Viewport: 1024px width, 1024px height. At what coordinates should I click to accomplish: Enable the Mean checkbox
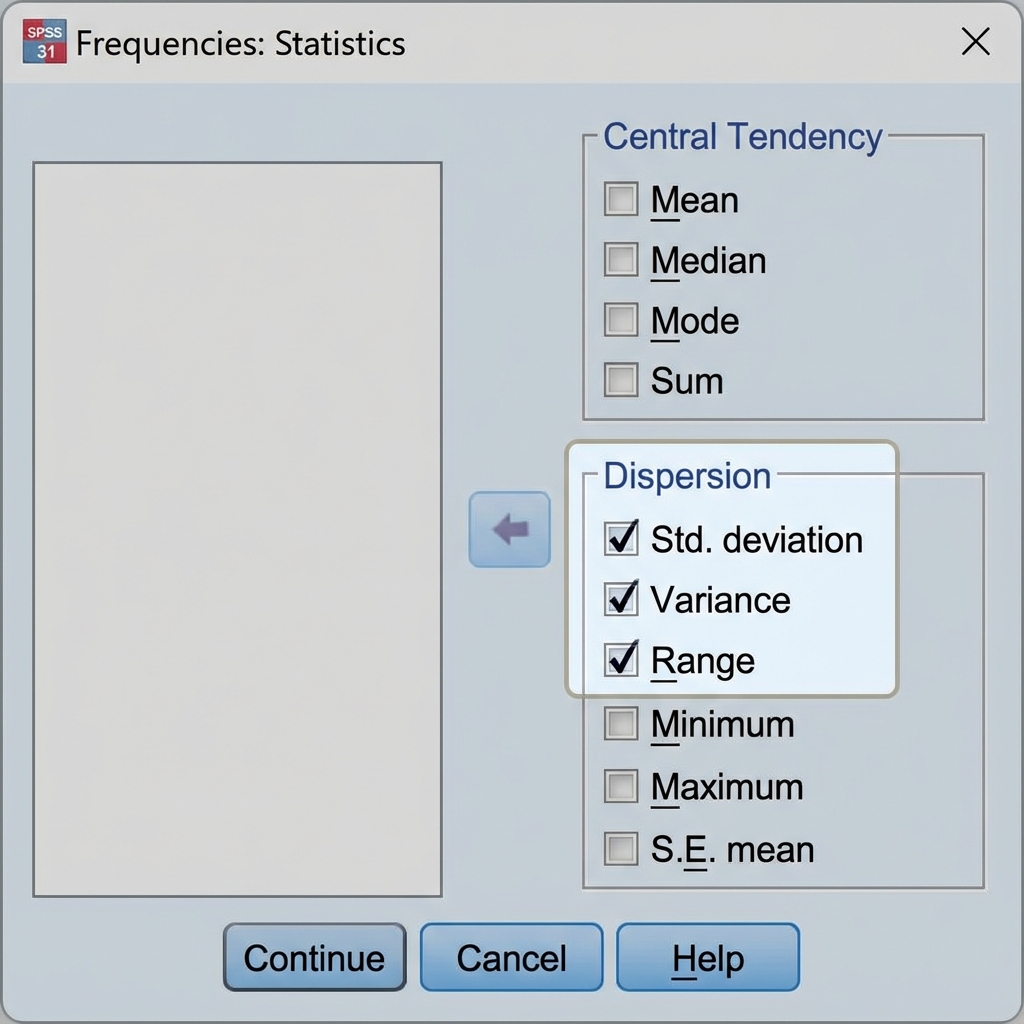coord(621,200)
